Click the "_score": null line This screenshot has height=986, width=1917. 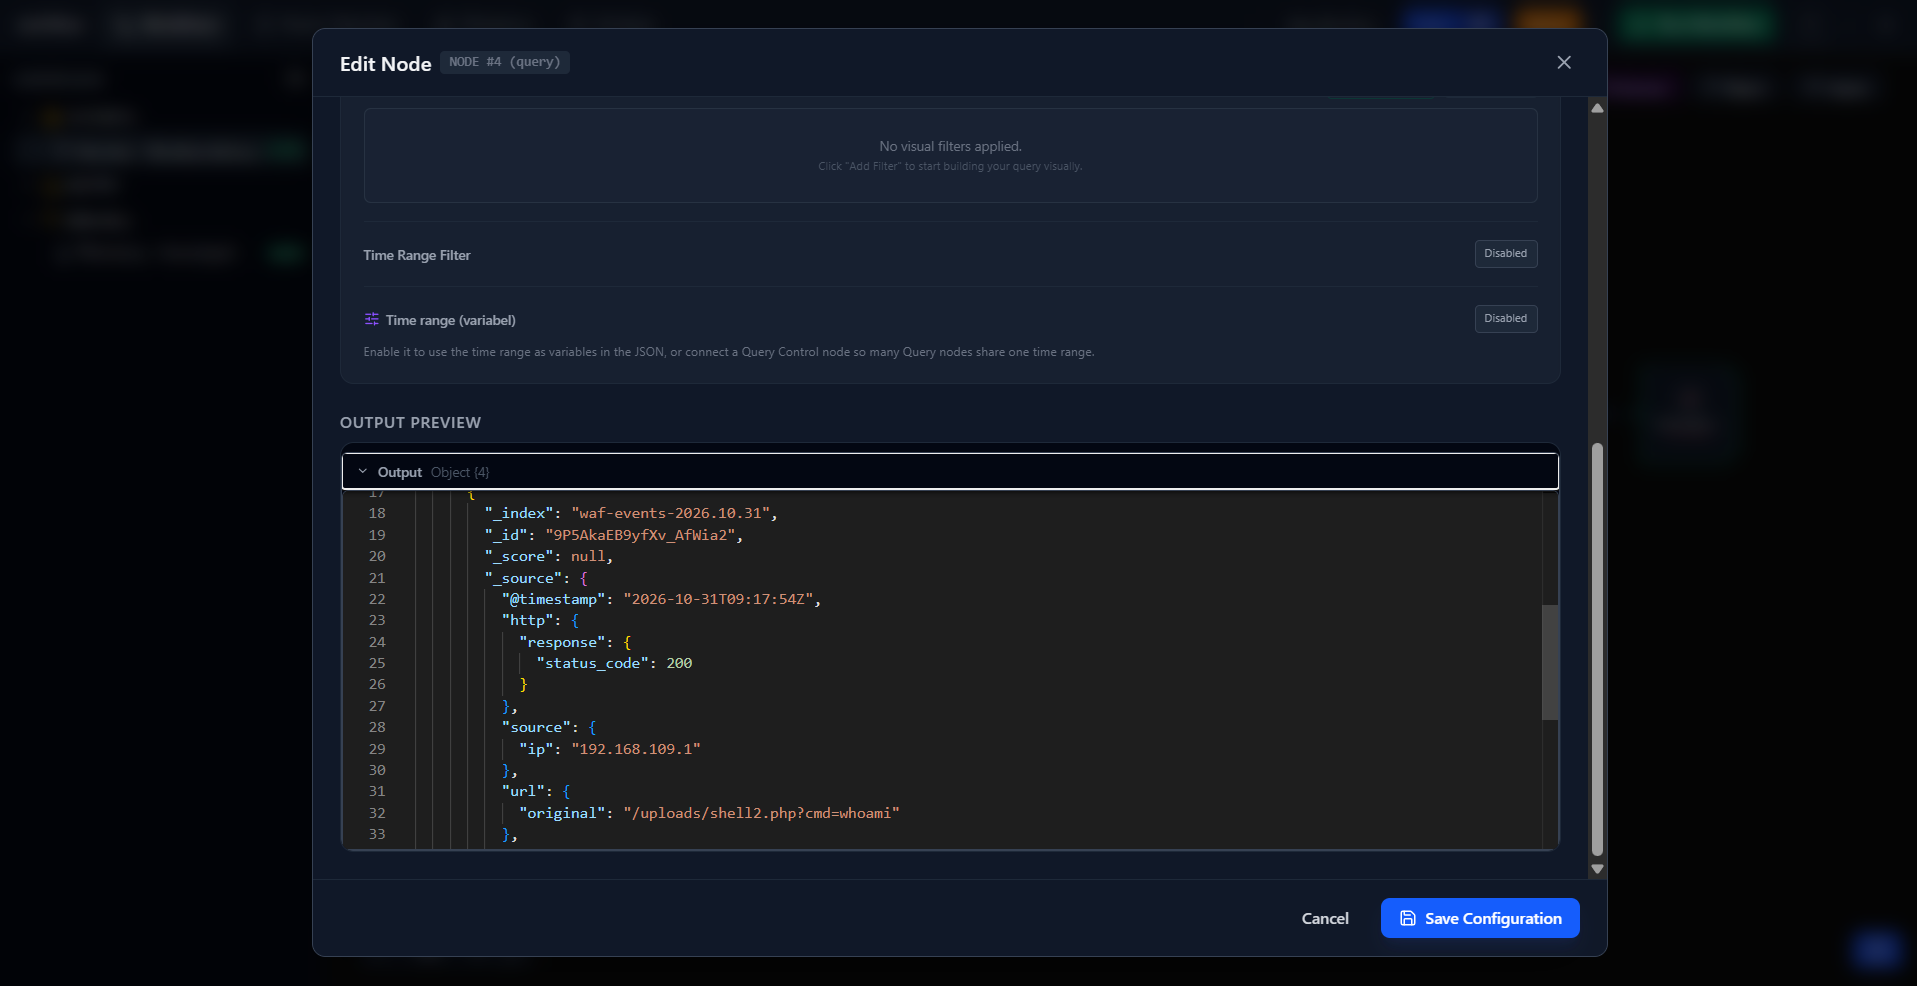pos(549,556)
